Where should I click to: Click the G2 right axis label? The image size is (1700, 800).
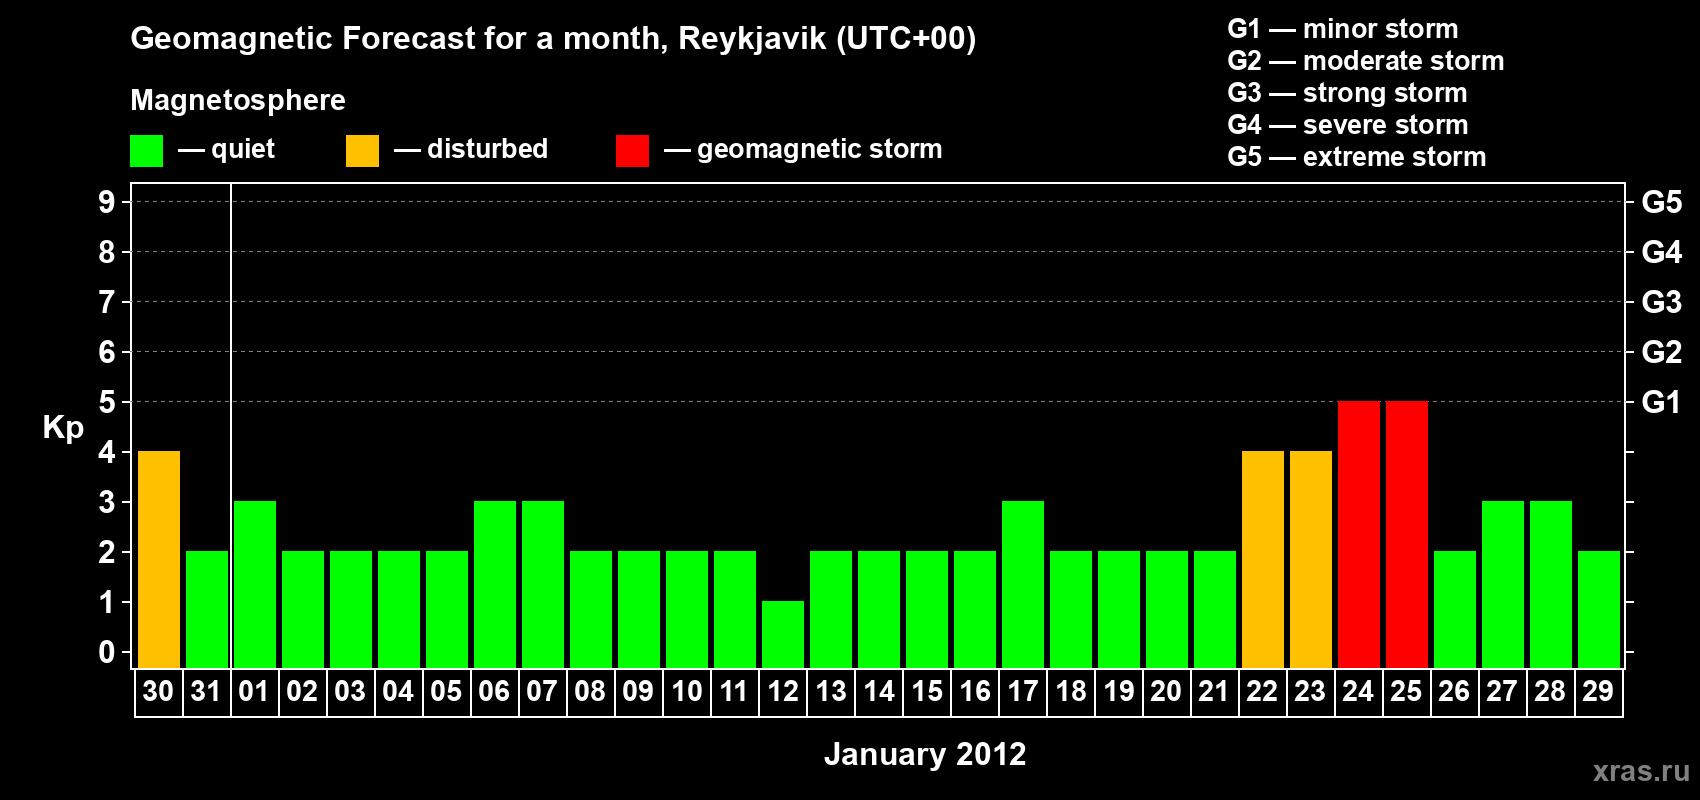click(1662, 352)
